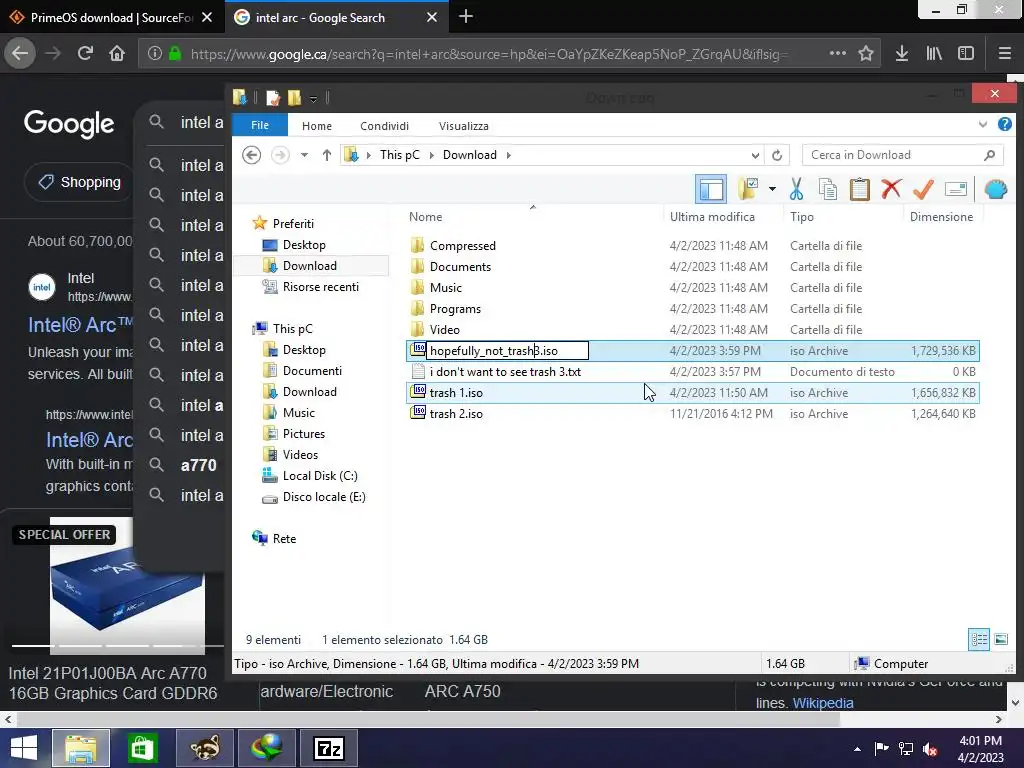The height and width of the screenshot is (768, 1024).
Task: Open customize quick access toolbar dropdown
Action: tap(313, 99)
